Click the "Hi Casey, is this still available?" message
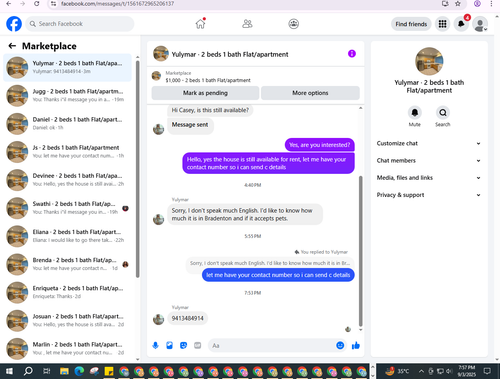The height and width of the screenshot is (379, 500). (x=210, y=110)
